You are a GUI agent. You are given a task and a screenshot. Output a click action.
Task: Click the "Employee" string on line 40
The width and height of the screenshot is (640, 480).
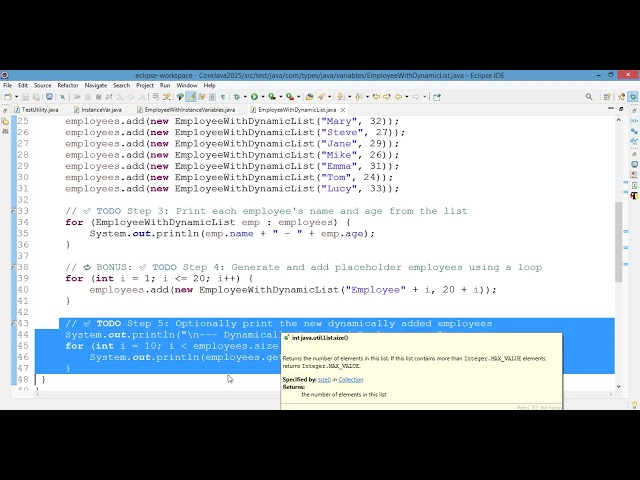point(376,290)
